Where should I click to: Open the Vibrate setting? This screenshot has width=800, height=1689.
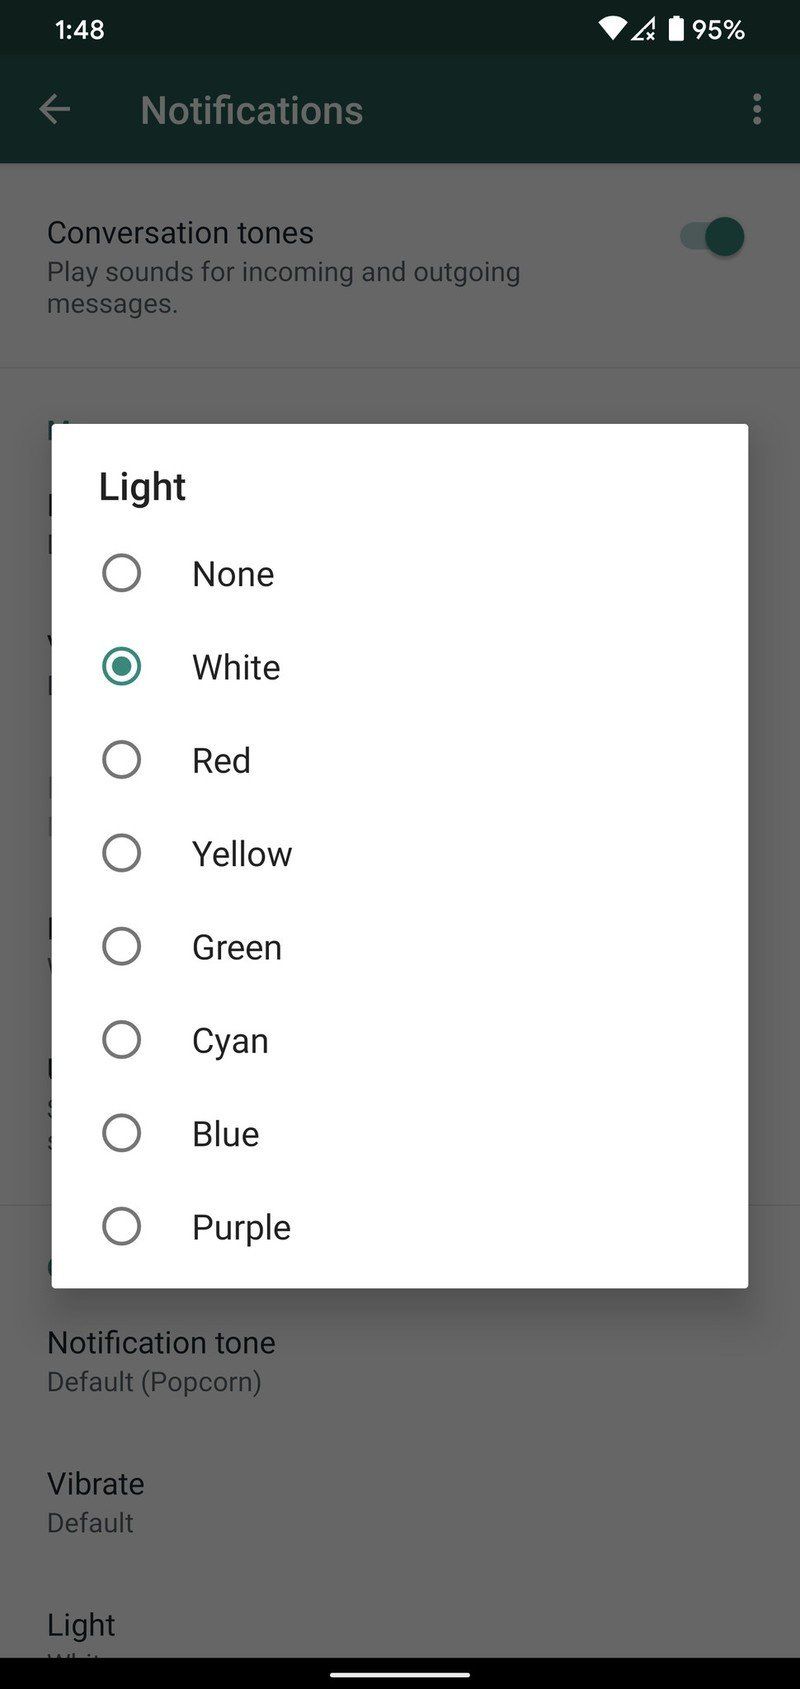tap(96, 1502)
